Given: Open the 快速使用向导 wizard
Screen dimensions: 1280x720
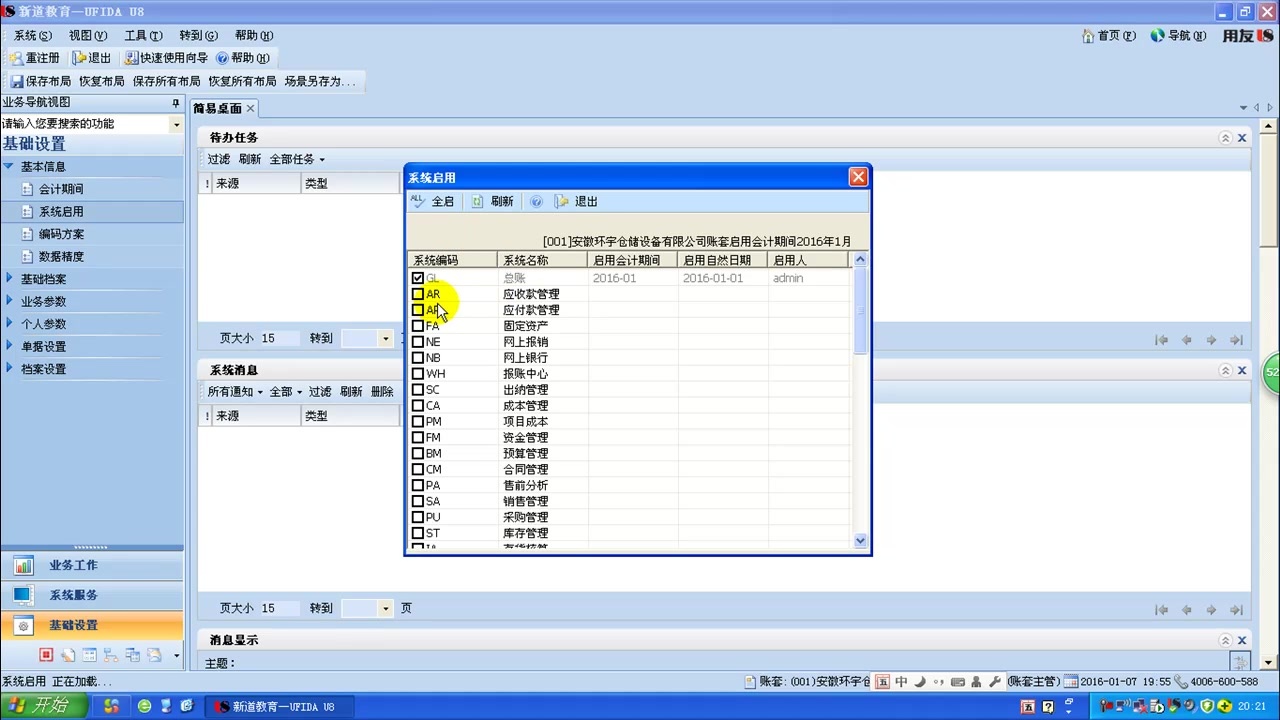Looking at the screenshot, I should [x=166, y=58].
